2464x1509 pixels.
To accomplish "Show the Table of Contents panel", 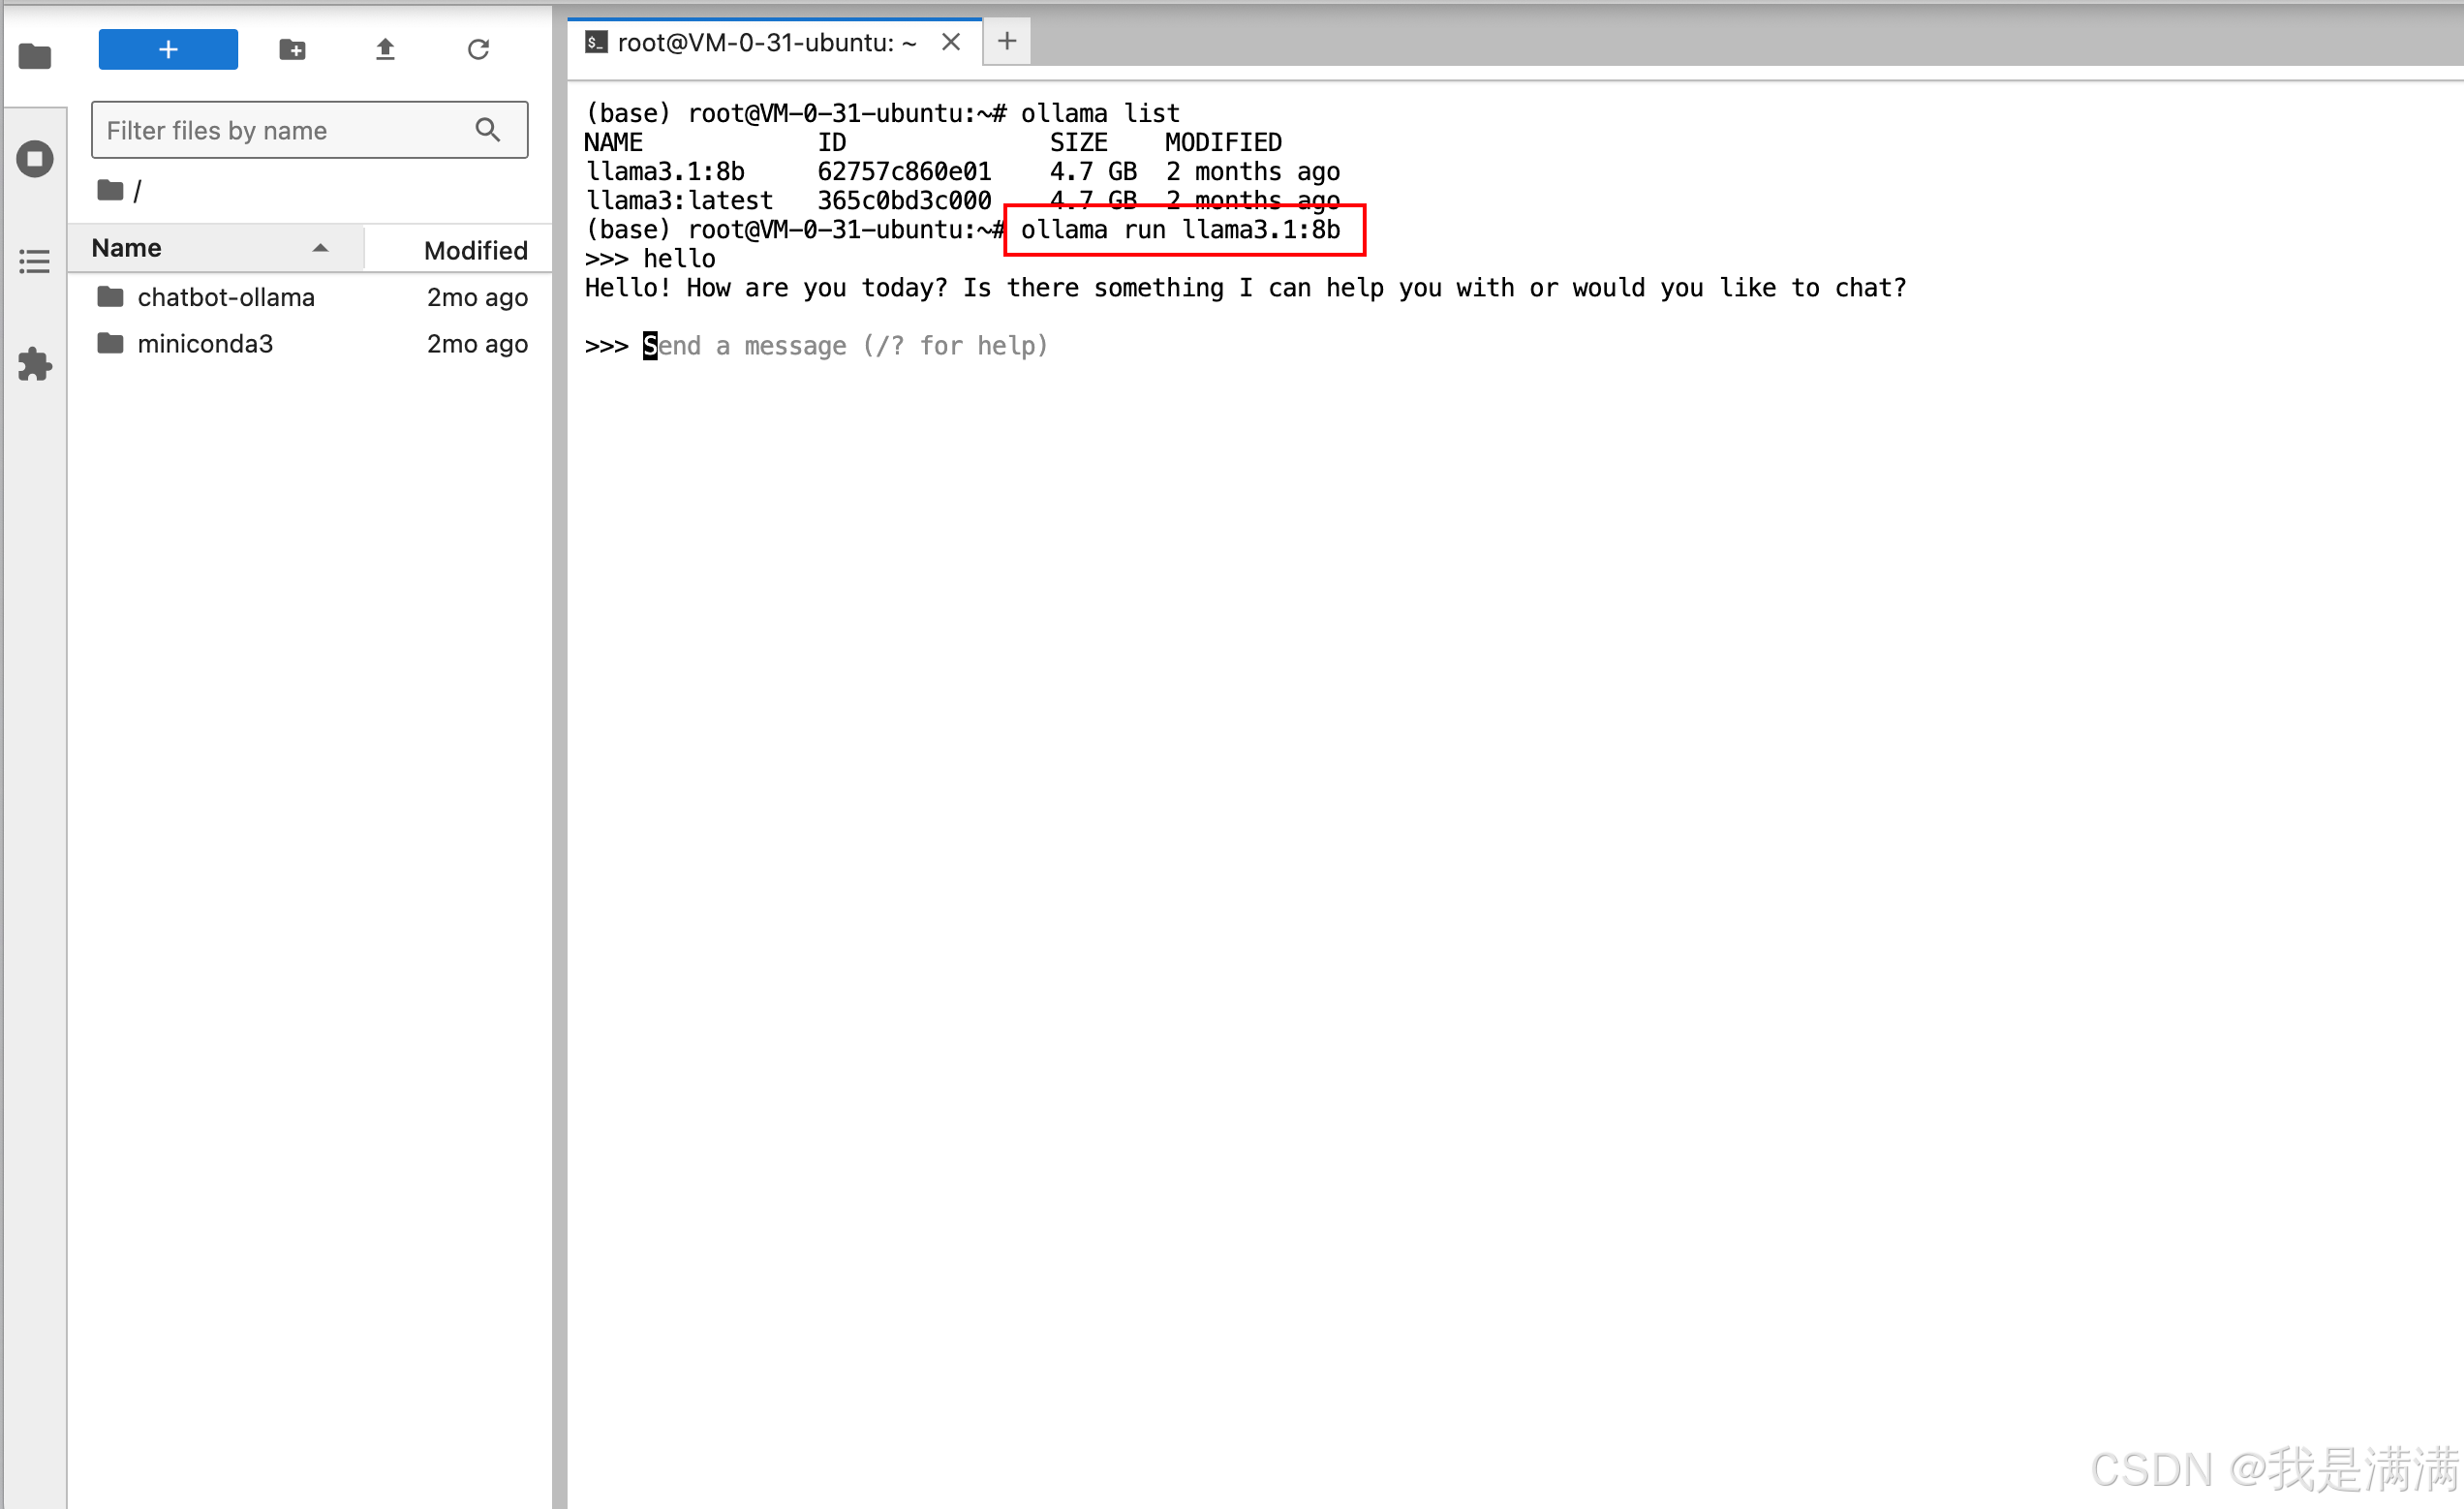I will point(35,262).
